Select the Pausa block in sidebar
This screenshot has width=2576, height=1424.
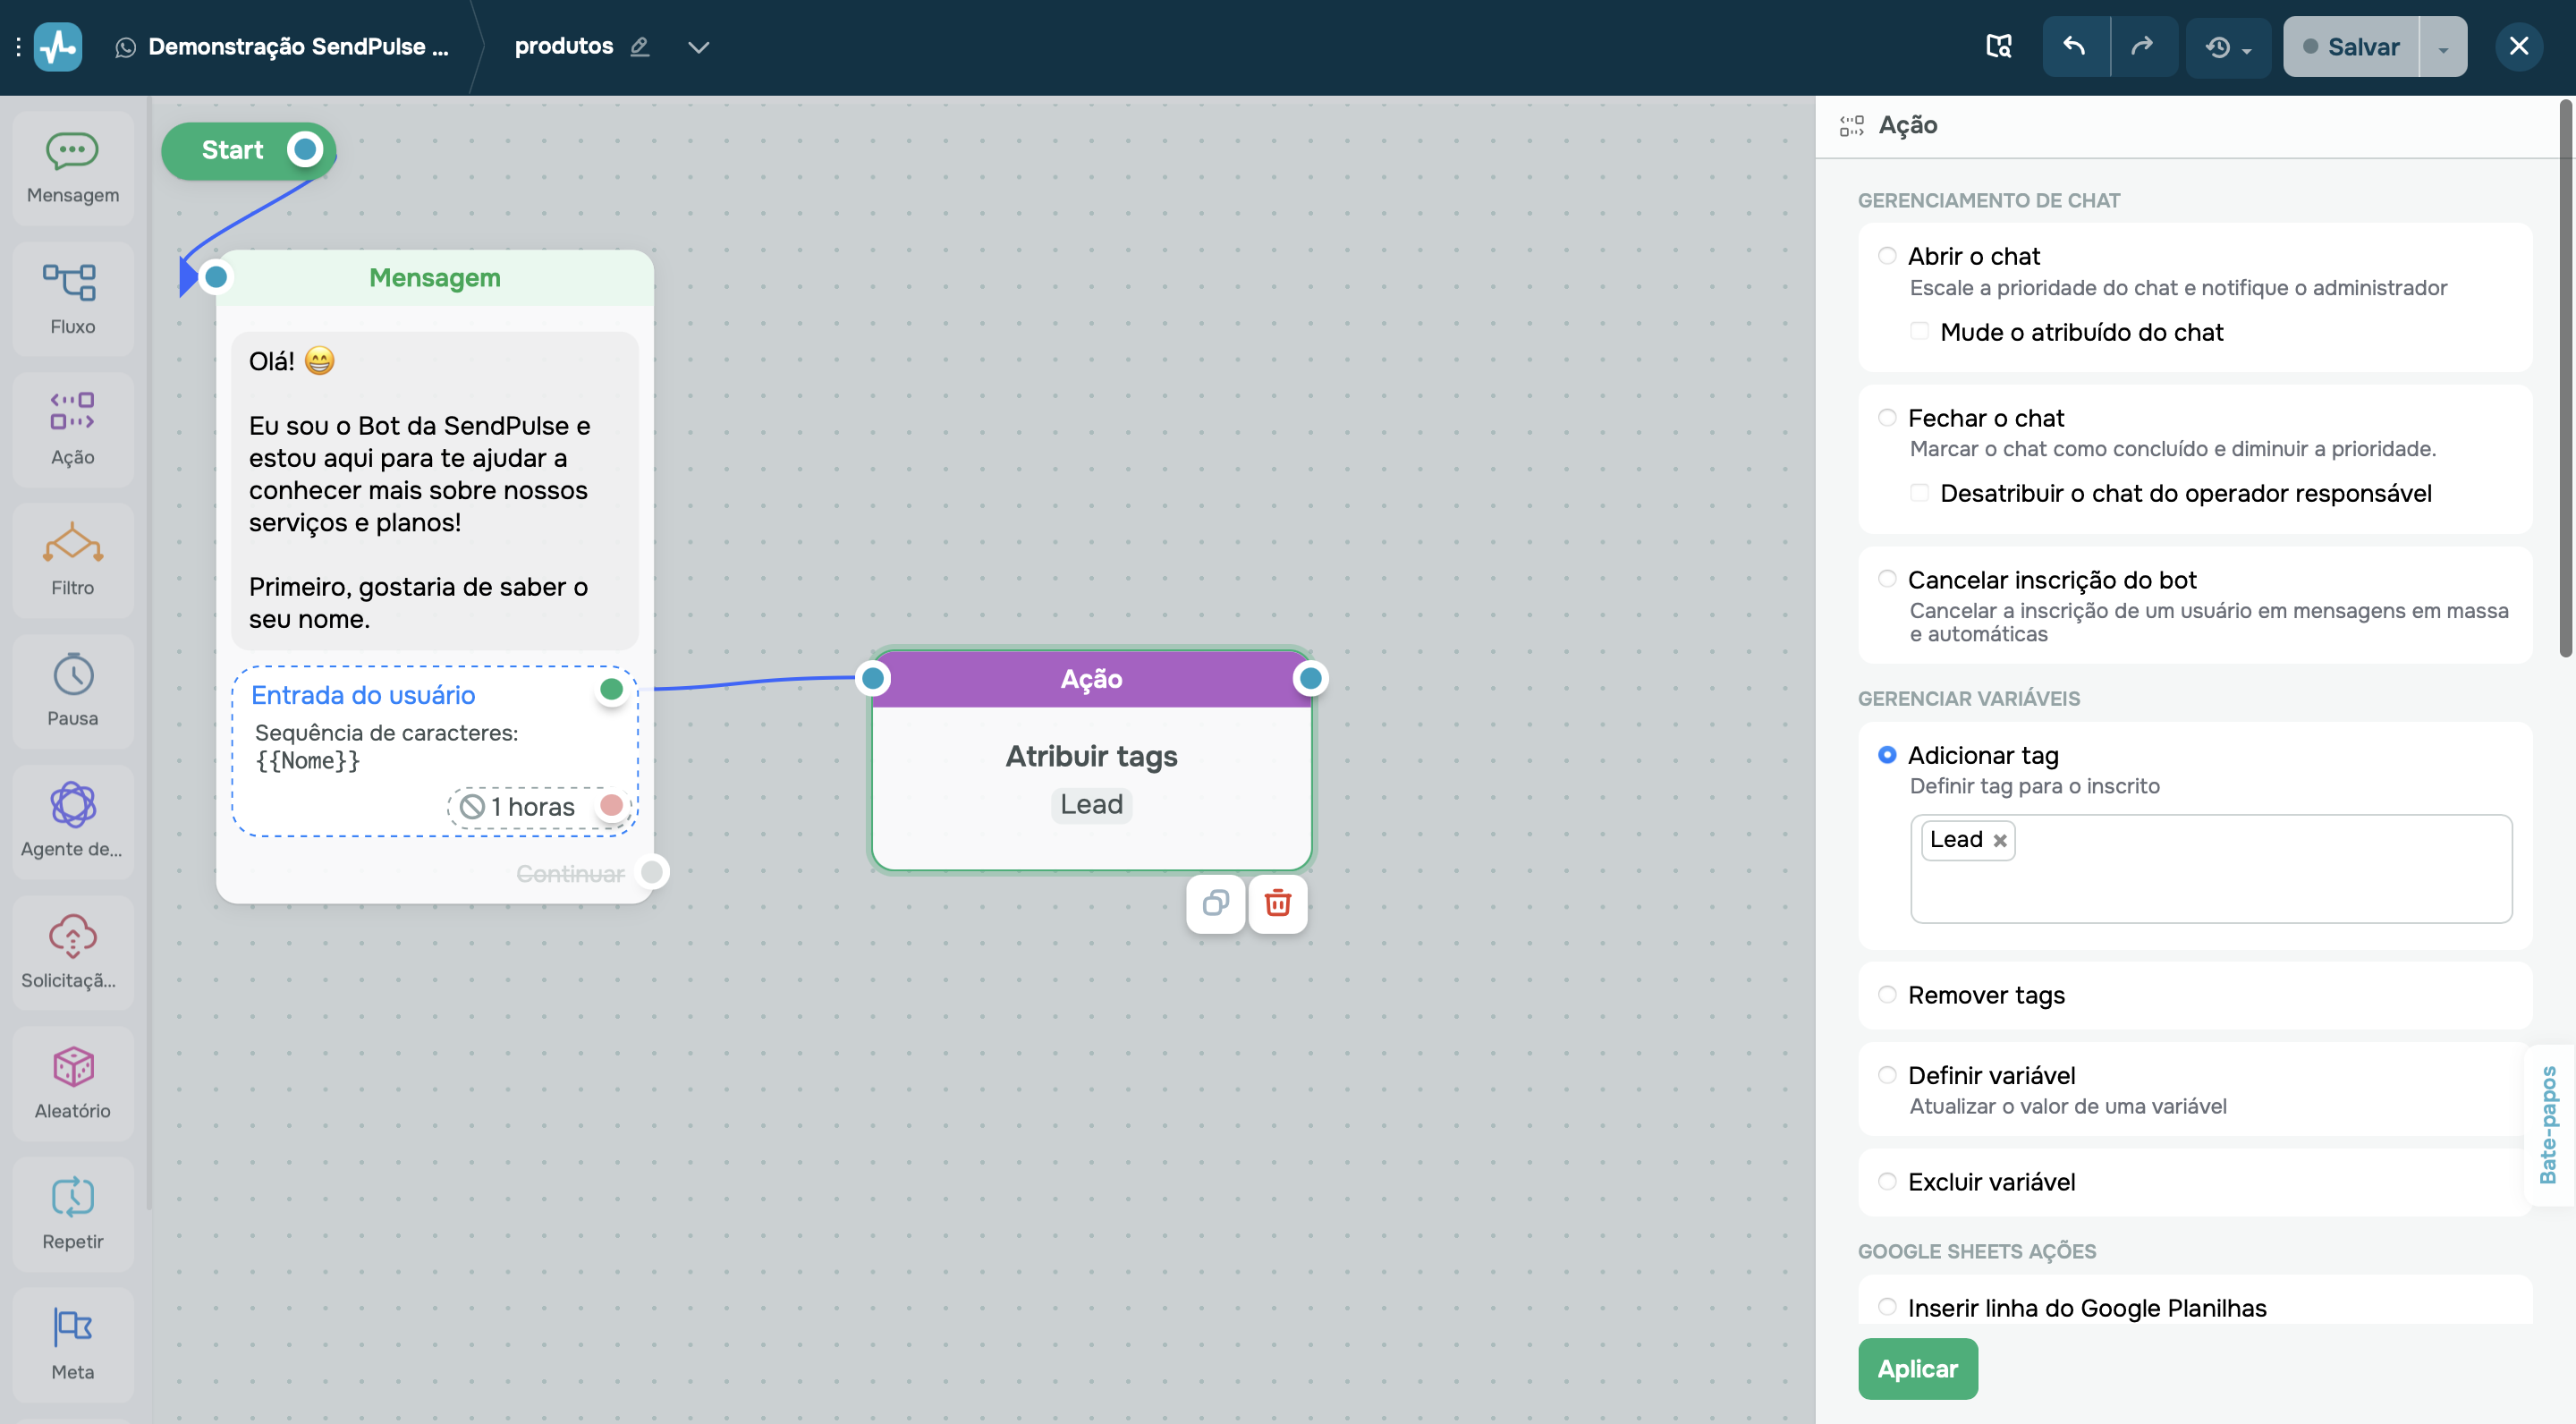(73, 690)
